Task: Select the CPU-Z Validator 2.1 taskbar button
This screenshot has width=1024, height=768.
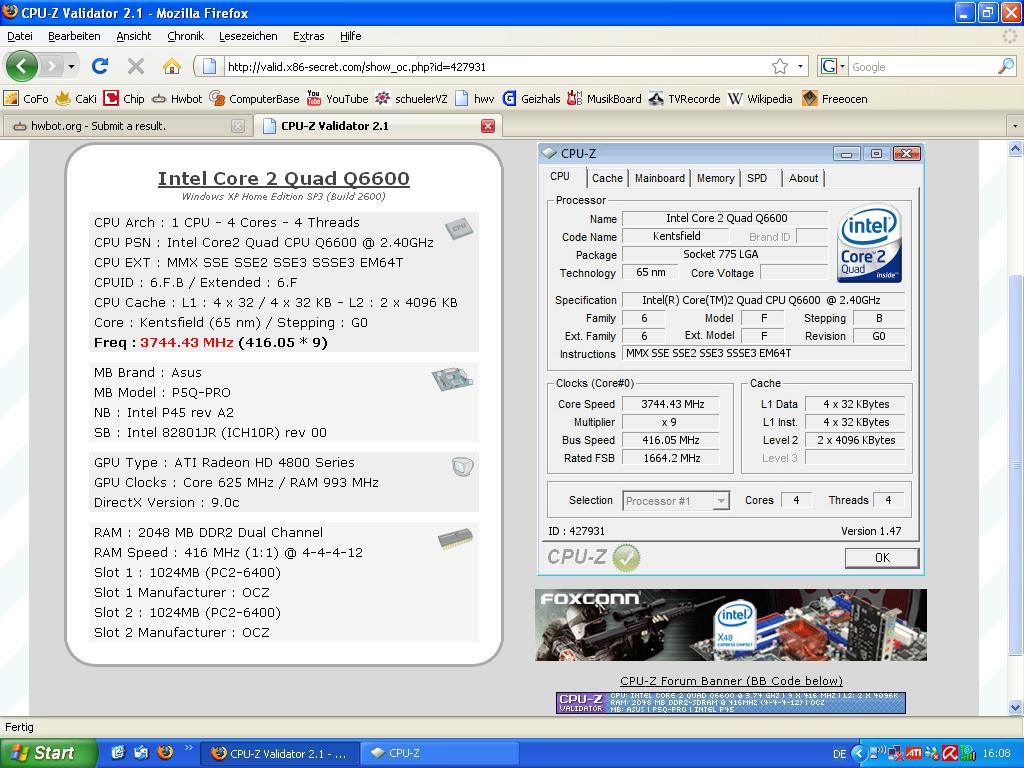Action: (281, 753)
